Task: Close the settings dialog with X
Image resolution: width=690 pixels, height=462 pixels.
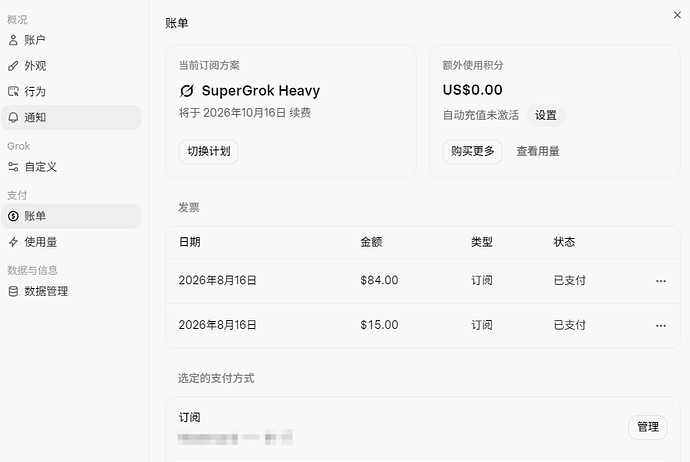Action: click(x=677, y=15)
